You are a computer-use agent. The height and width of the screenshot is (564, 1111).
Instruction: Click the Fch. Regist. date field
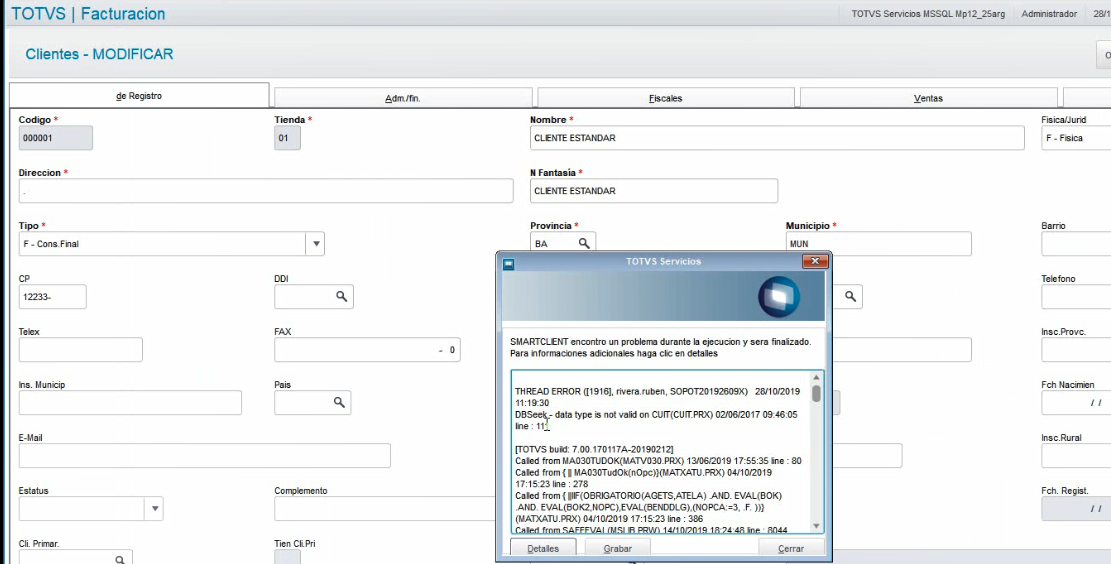(1076, 509)
